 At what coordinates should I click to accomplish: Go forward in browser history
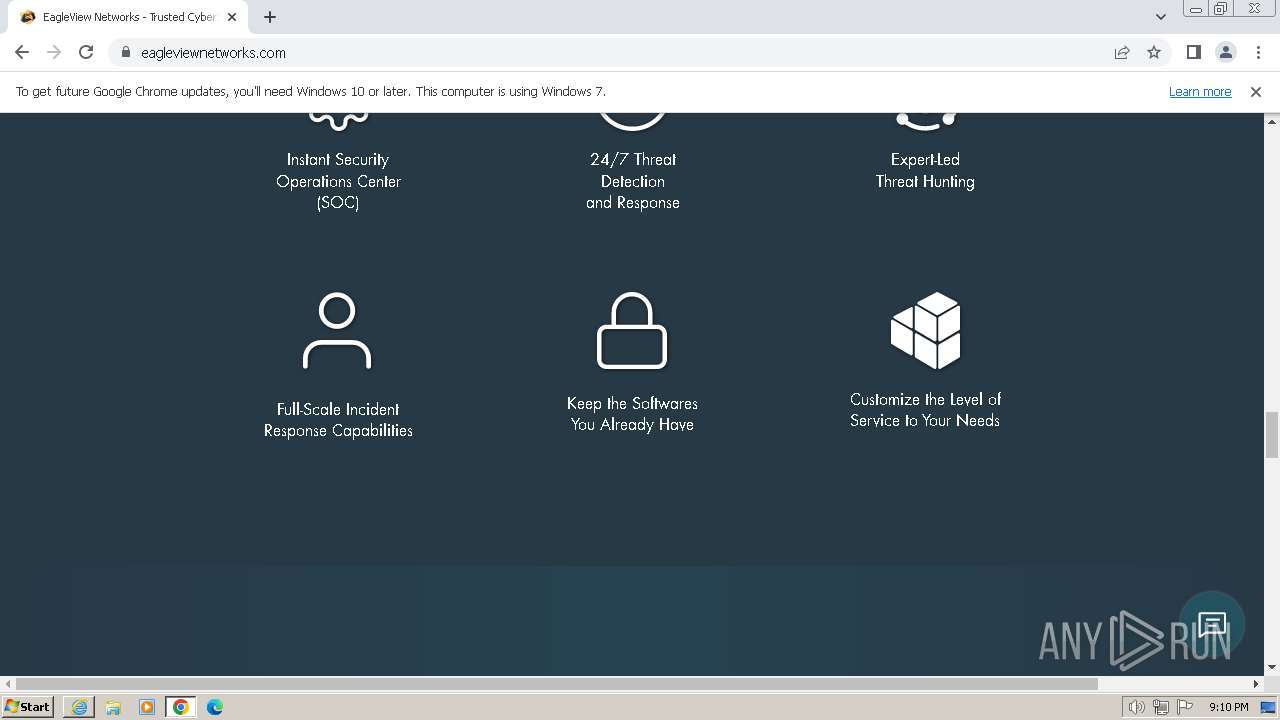[x=54, y=52]
